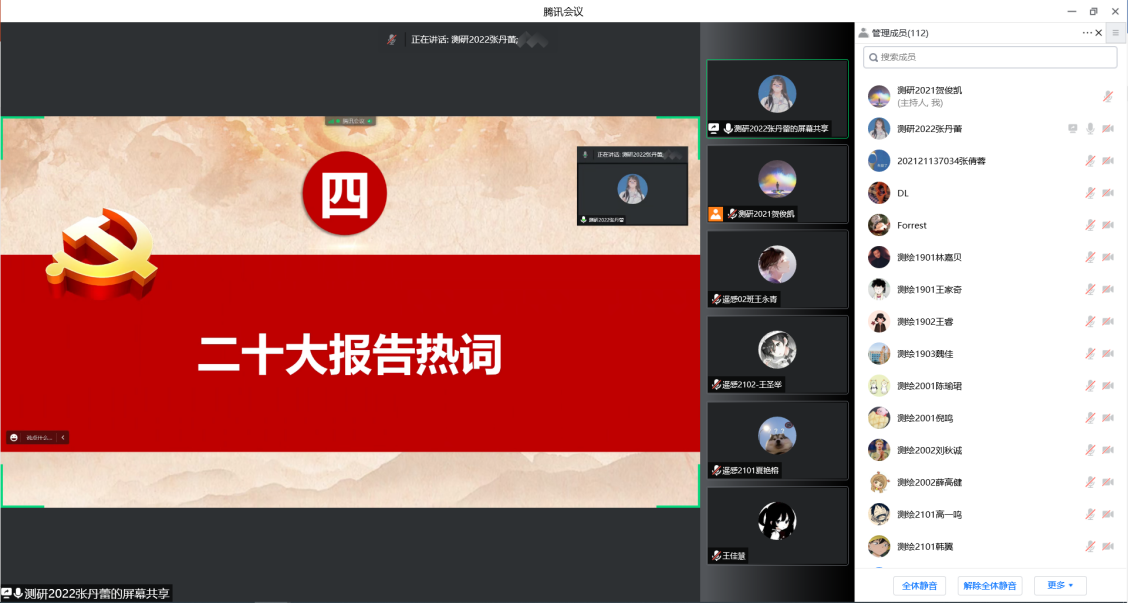Select member 测绘2002刘秋诚 in the list
This screenshot has width=1128, height=603.
(930, 450)
